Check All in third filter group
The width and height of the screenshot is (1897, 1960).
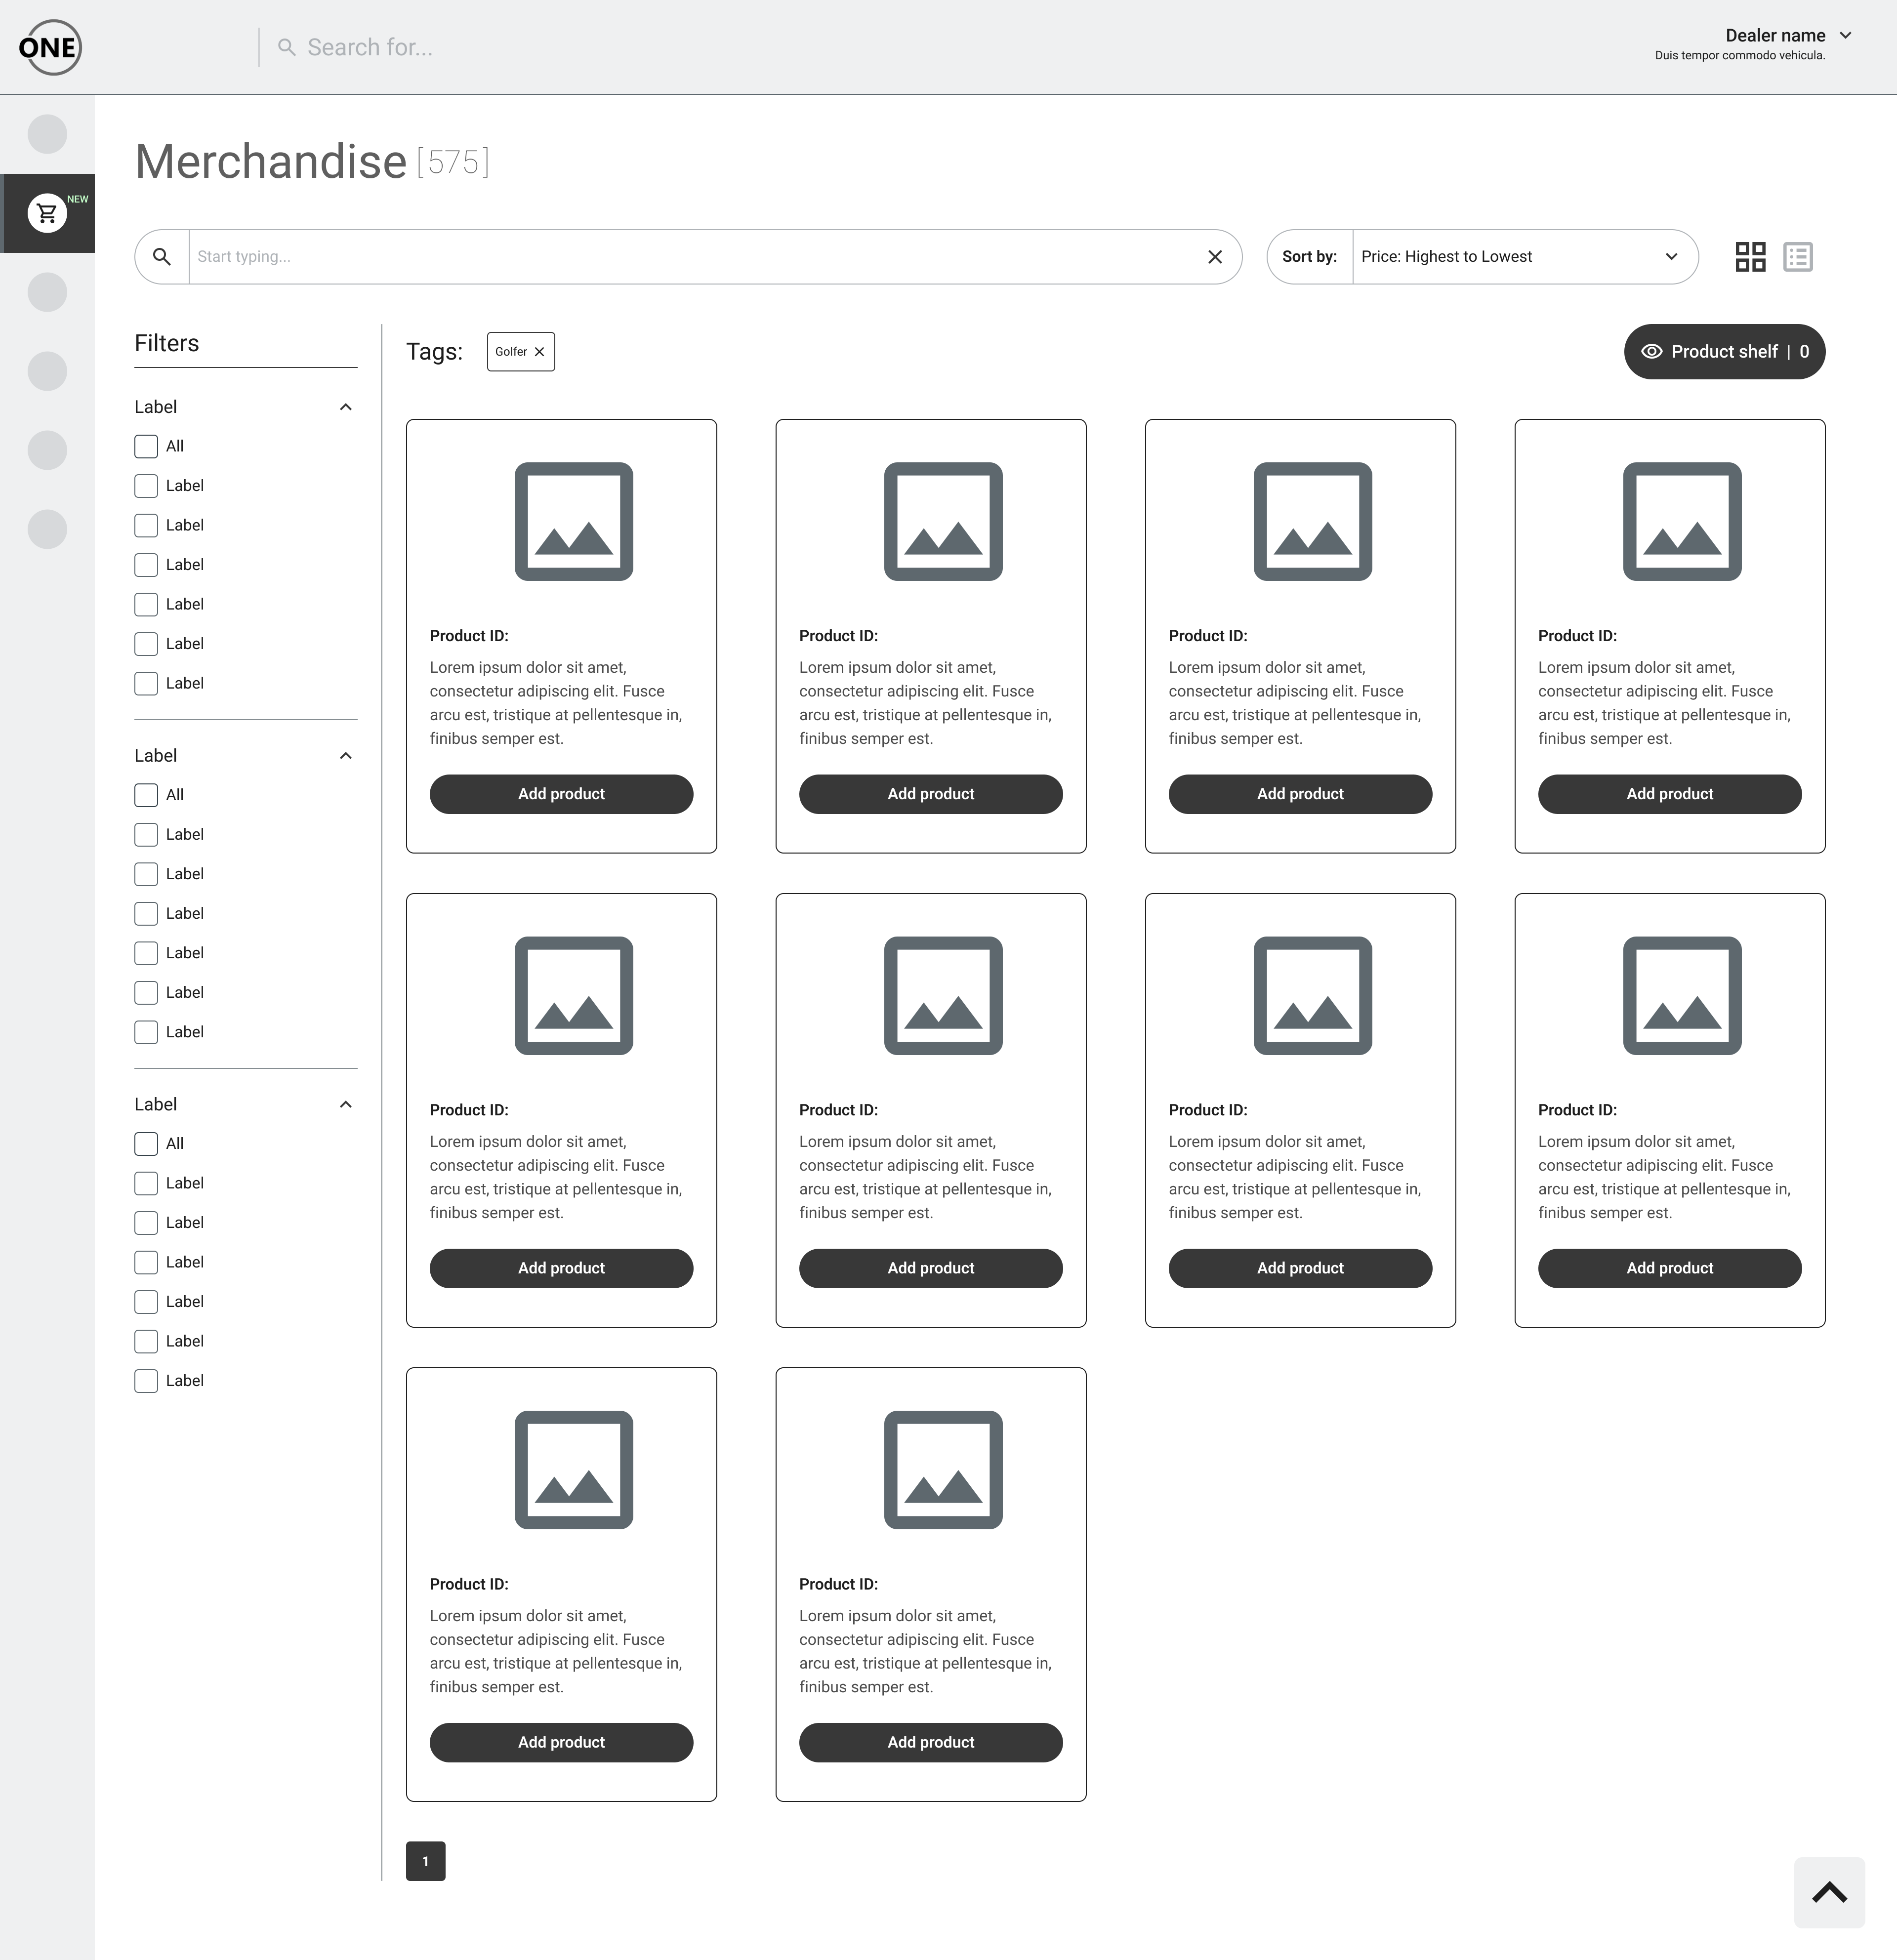(146, 1144)
